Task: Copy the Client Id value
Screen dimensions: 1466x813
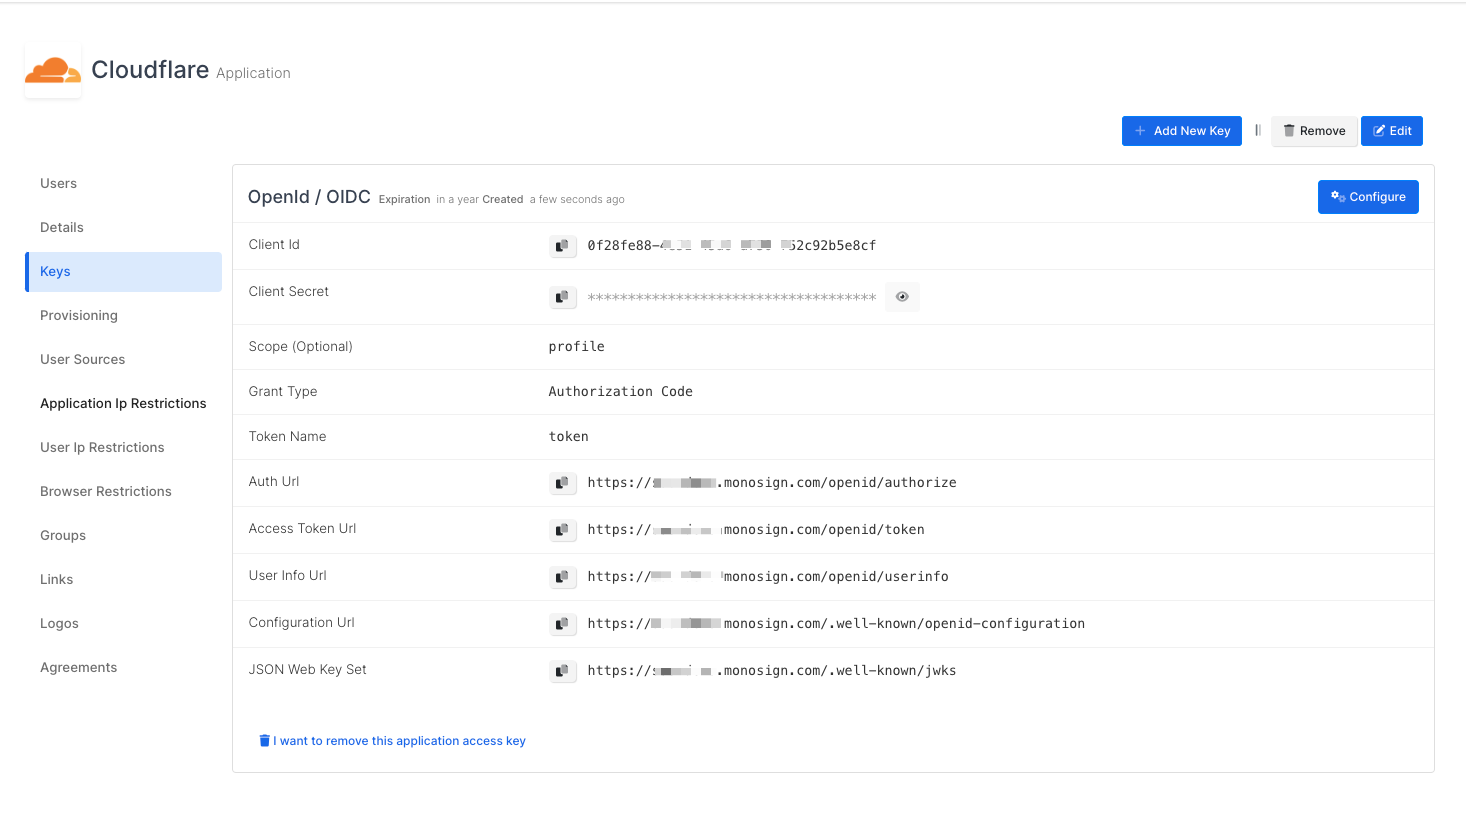Action: [562, 246]
